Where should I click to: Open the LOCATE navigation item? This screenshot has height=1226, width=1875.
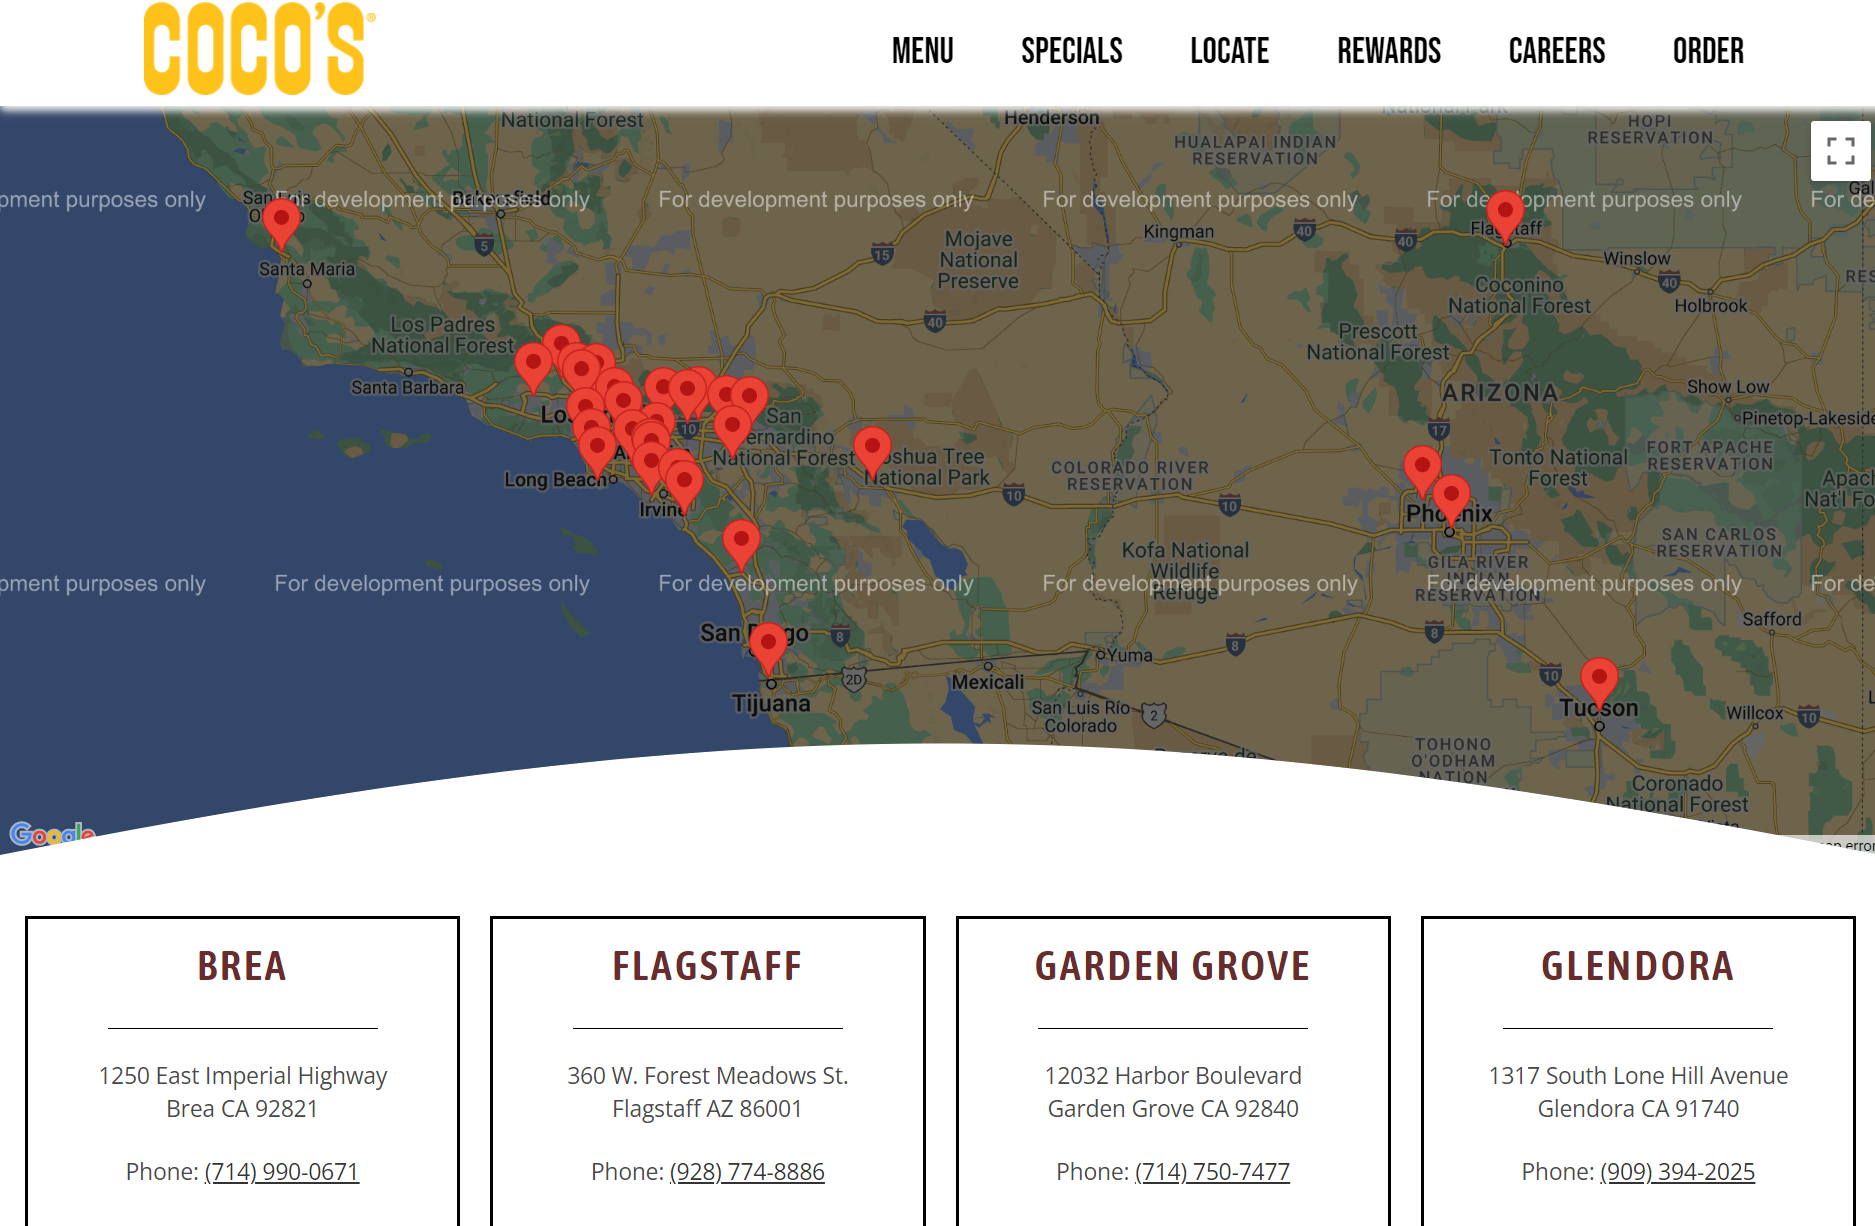point(1230,51)
